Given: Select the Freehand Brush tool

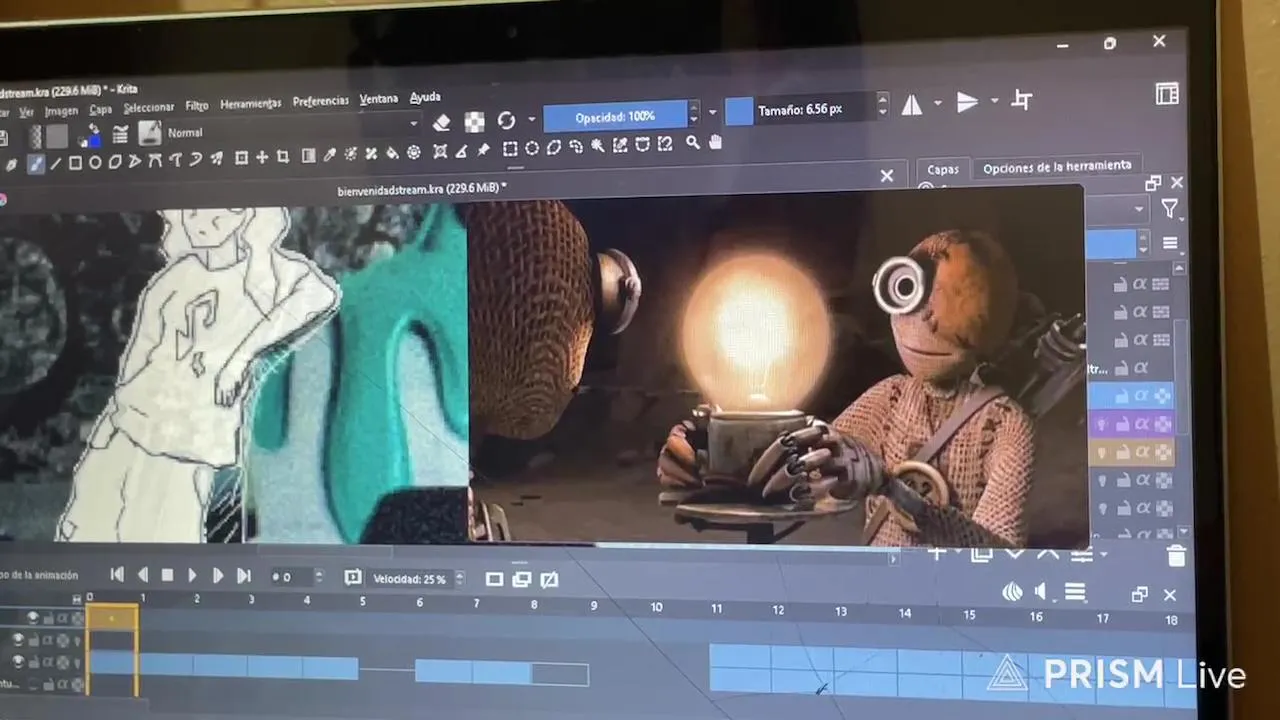Looking at the screenshot, I should 36,164.
